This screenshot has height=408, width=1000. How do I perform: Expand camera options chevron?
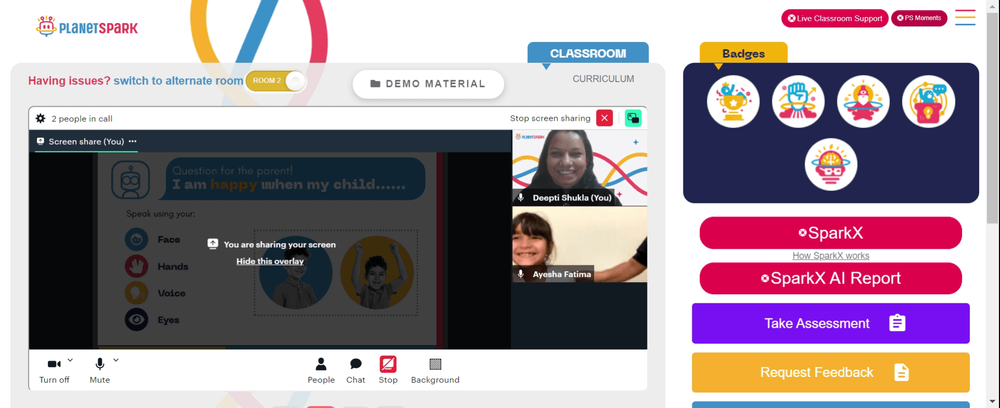point(70,360)
